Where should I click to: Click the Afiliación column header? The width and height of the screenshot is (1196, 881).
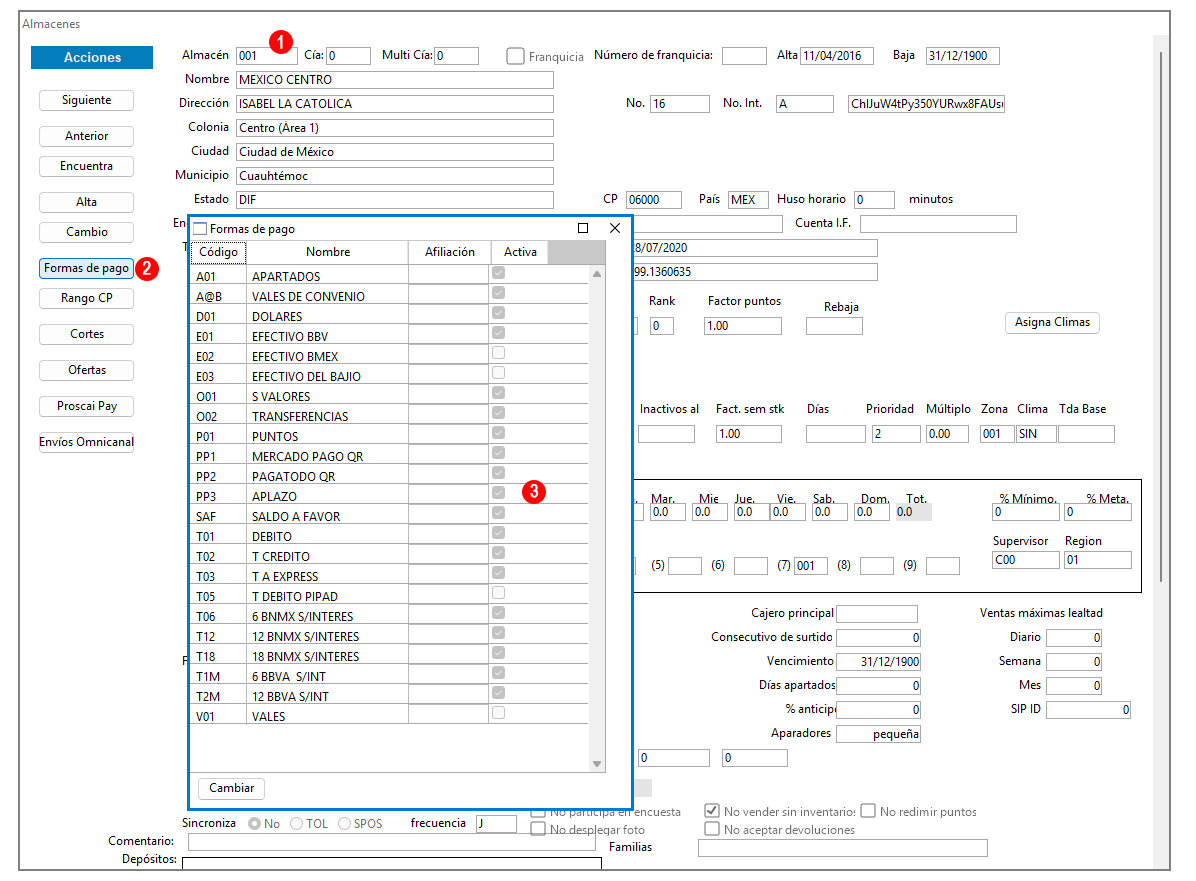pos(449,252)
